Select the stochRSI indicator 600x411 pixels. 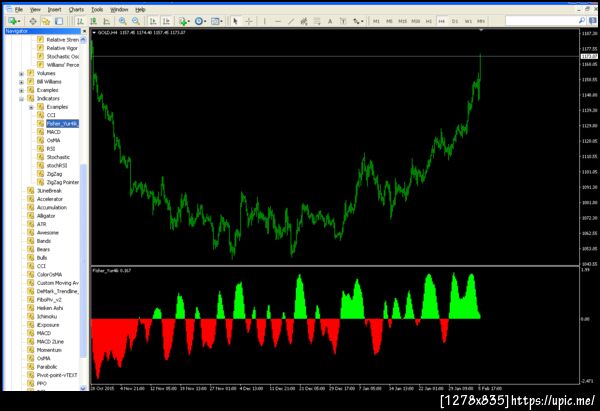pos(57,166)
